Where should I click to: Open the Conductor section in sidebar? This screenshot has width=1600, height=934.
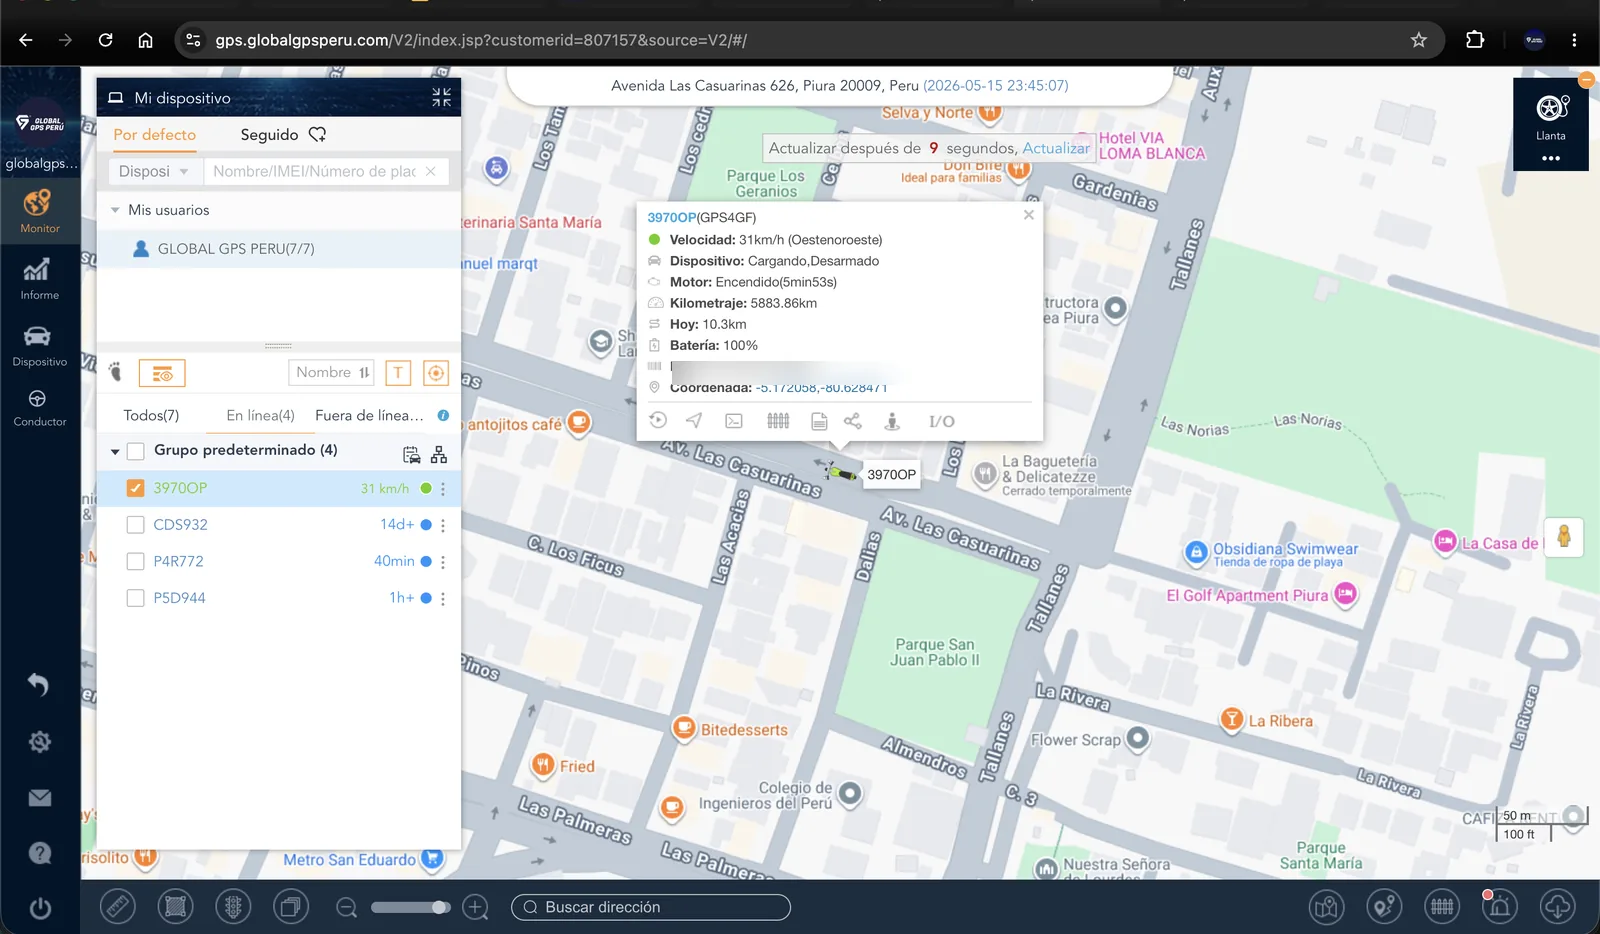pos(40,408)
